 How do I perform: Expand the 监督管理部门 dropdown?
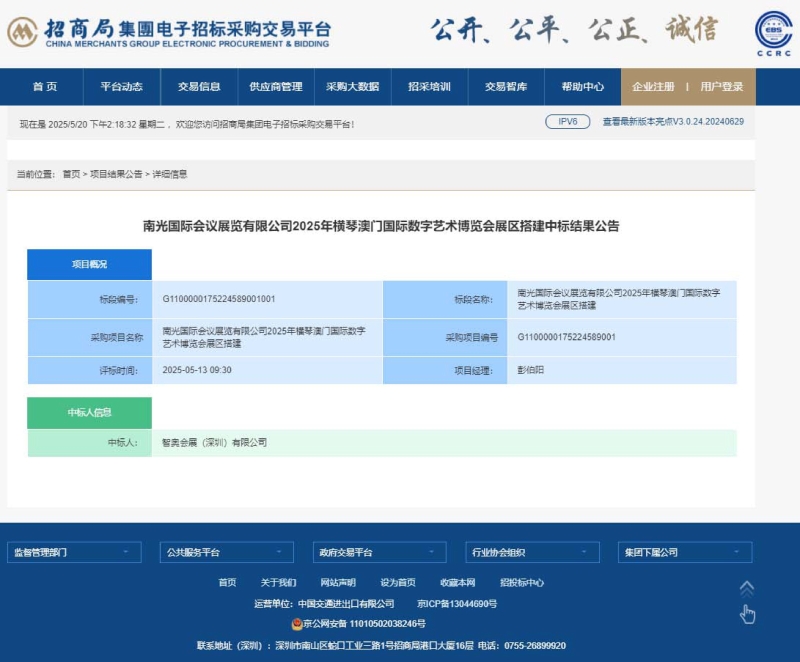coord(74,552)
